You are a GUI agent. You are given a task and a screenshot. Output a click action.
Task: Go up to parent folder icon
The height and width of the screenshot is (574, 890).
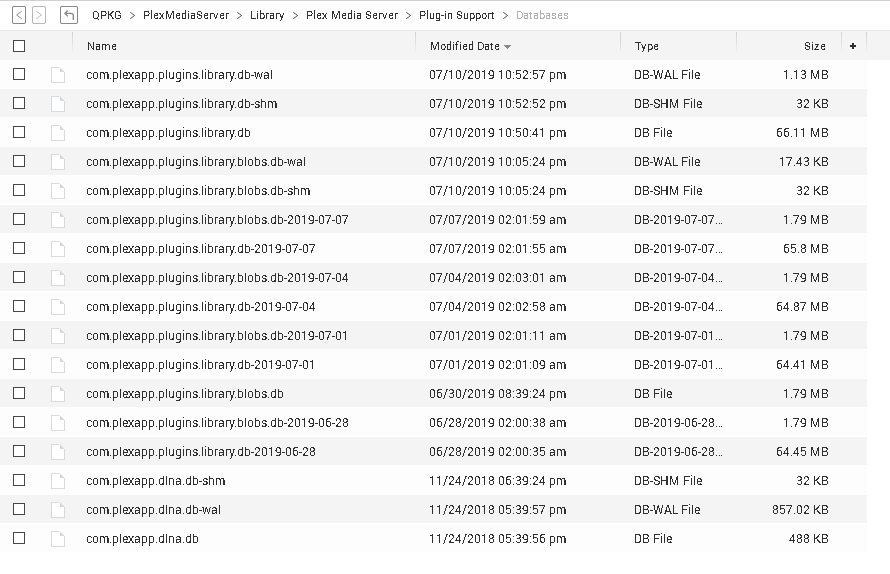point(69,15)
